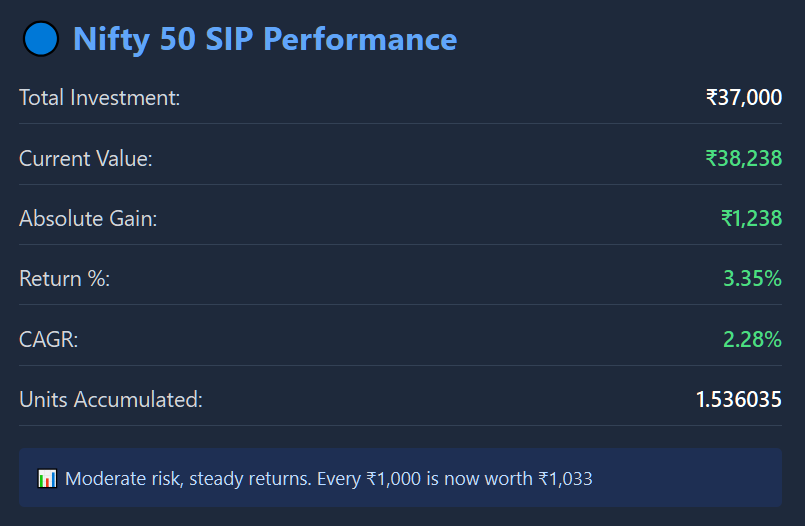
Task: Click the ₹38,238 current value figure
Action: pyautogui.click(x=743, y=158)
